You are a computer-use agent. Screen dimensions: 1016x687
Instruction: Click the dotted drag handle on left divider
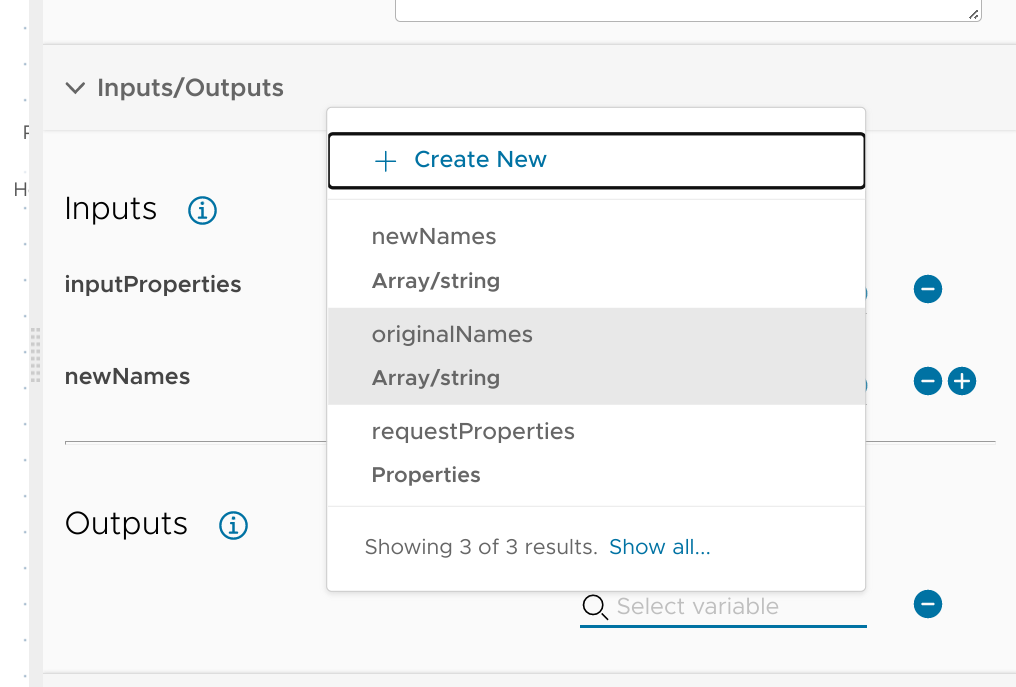(35, 354)
